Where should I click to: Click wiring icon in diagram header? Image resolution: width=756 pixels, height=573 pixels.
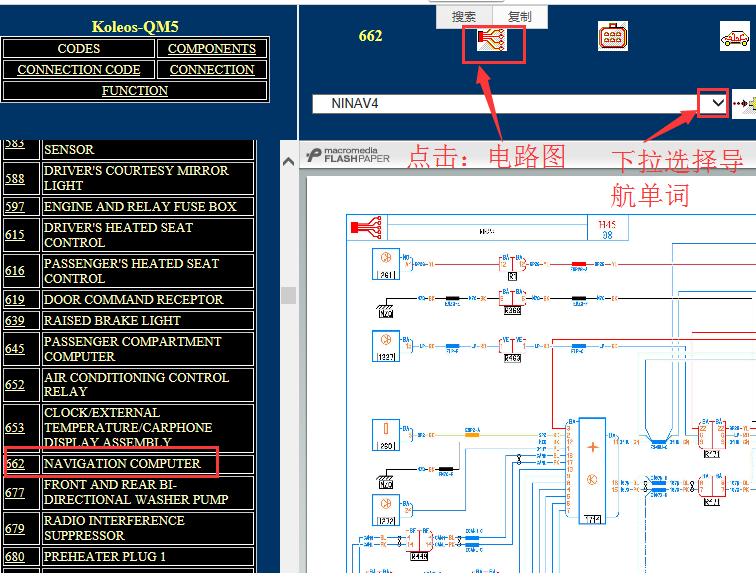coord(366,227)
